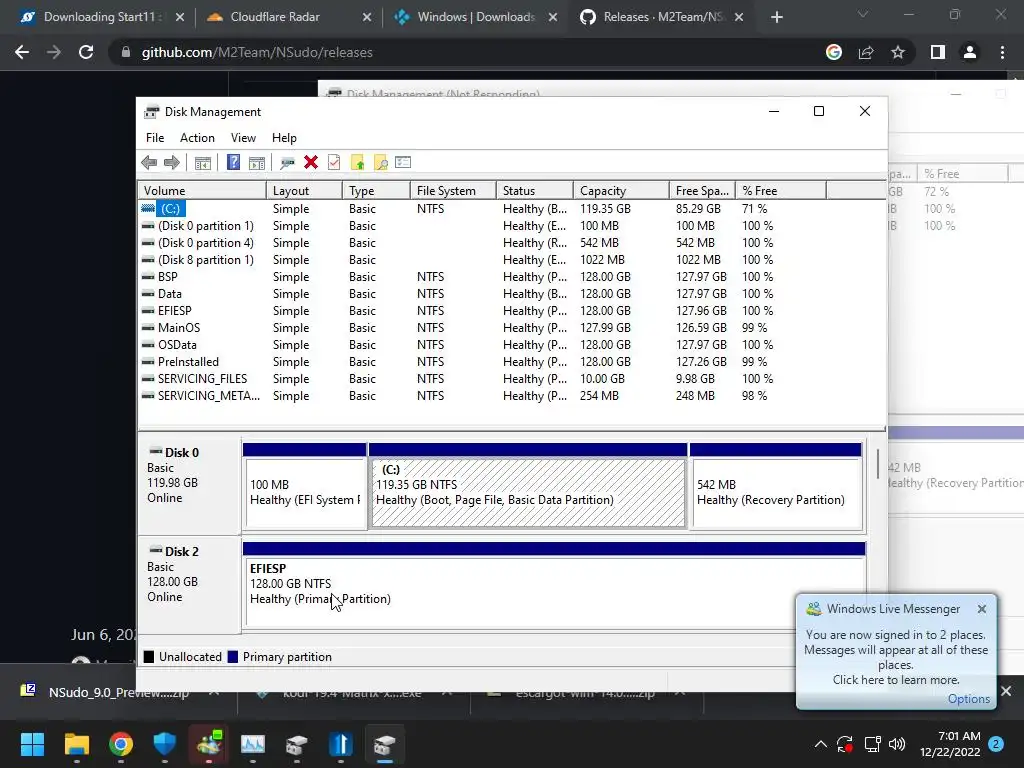The height and width of the screenshot is (768, 1024).
Task: Open the Help menu
Action: 284,138
